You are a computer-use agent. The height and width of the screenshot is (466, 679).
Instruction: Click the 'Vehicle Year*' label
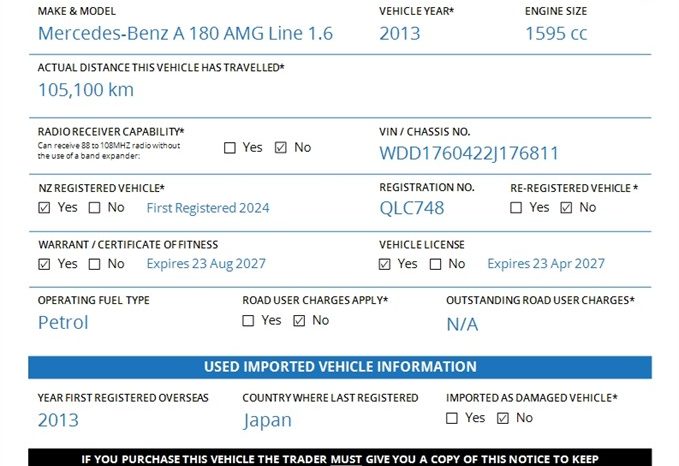click(417, 11)
